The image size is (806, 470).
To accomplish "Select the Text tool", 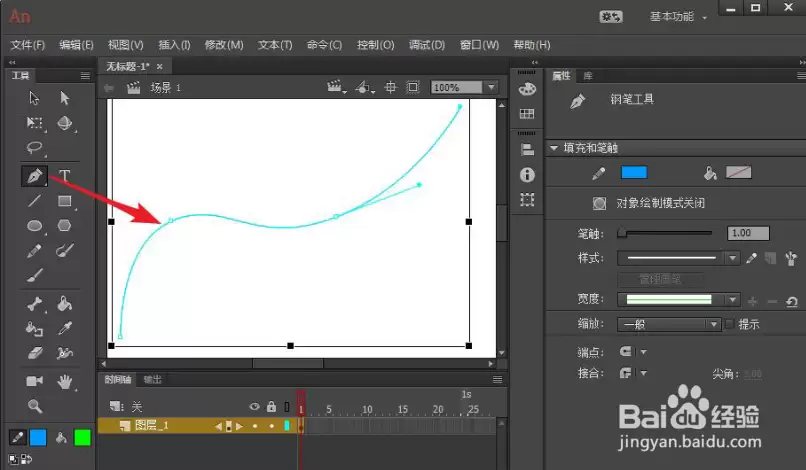I will [x=64, y=176].
